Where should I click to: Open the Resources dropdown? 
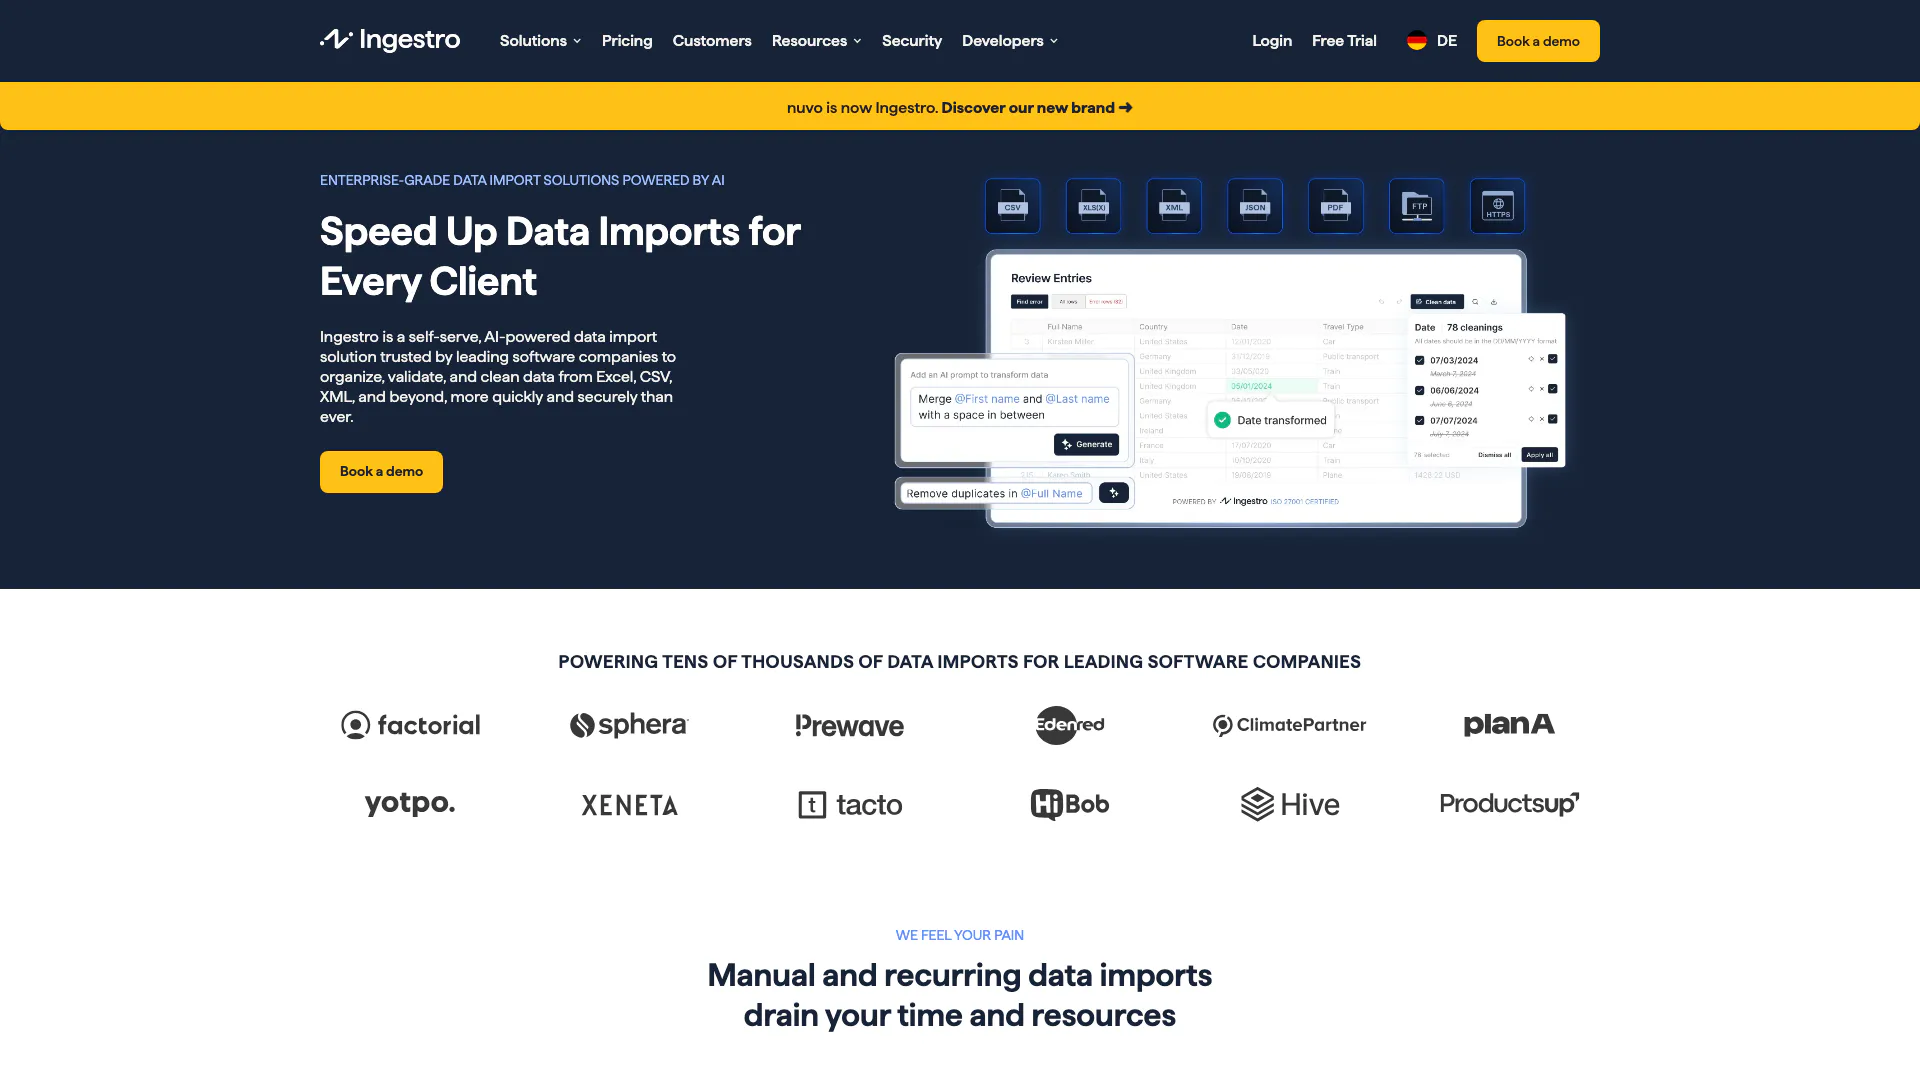tap(816, 41)
